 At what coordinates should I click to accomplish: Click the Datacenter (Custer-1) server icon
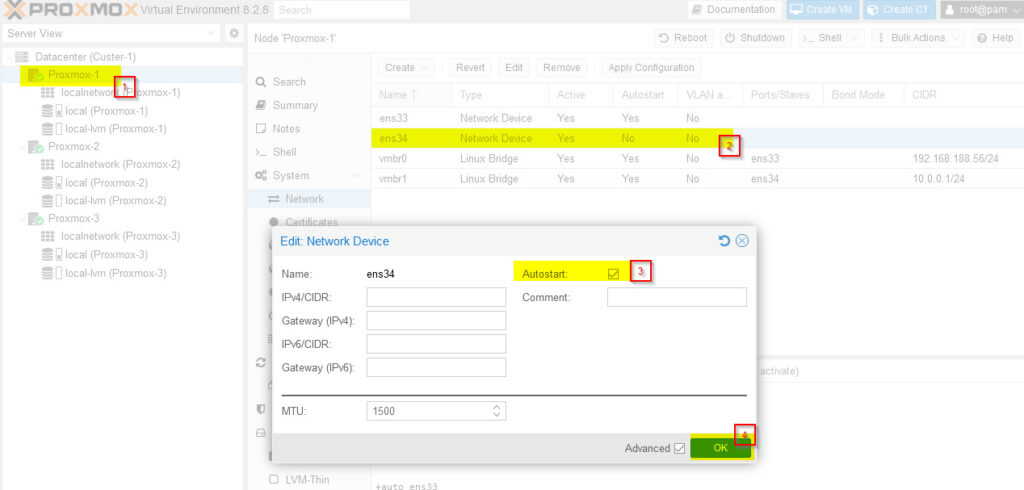point(22,57)
